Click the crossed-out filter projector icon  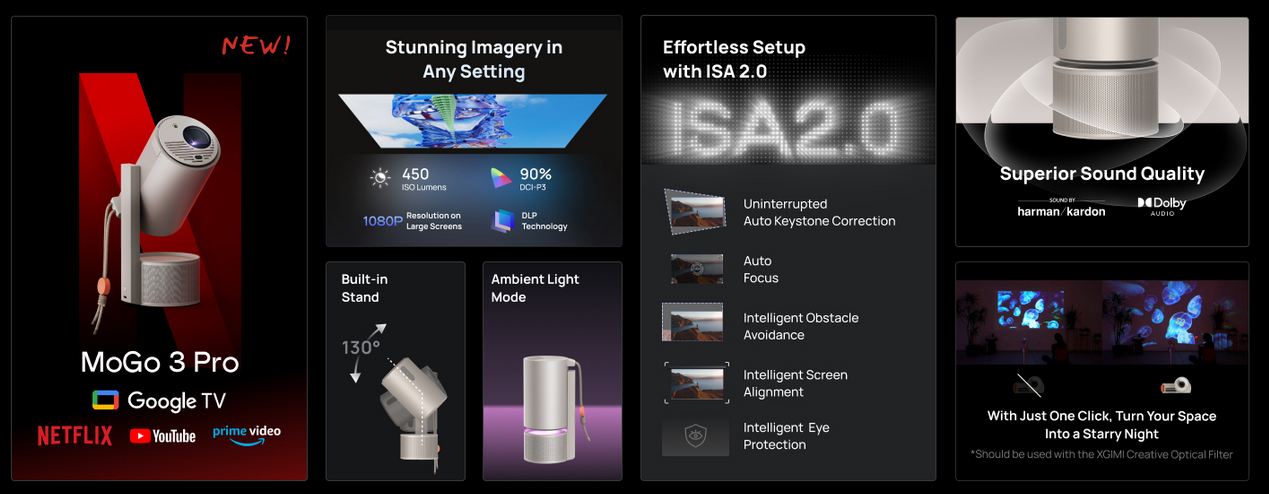1030,385
